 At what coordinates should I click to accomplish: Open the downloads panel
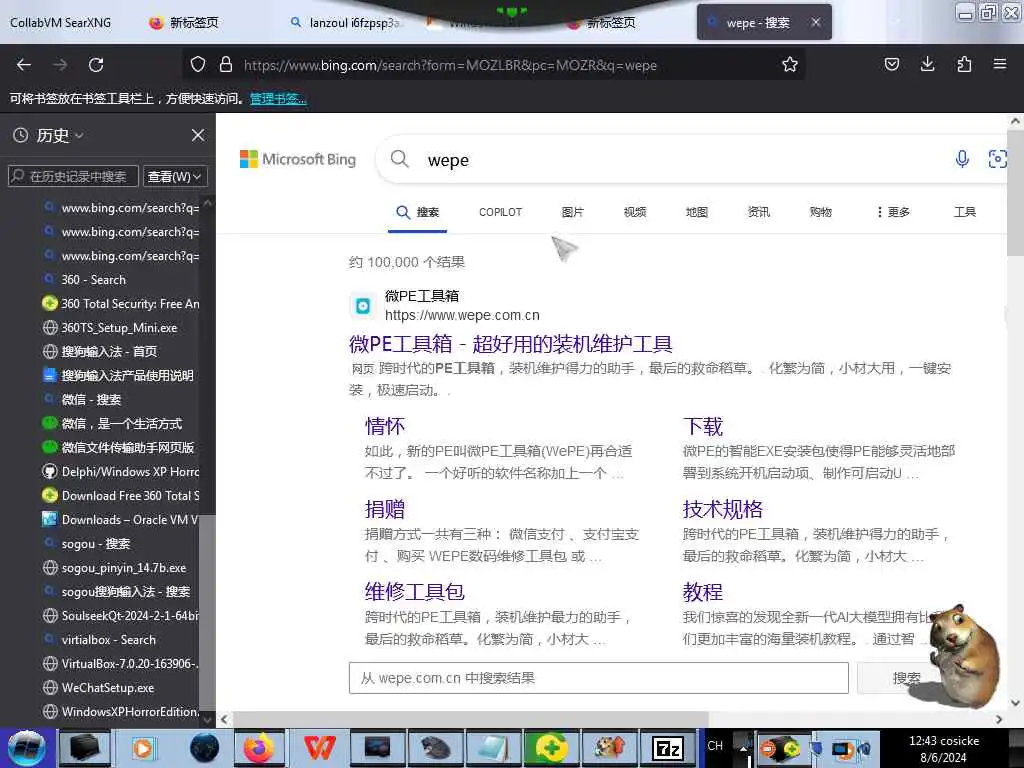coord(927,64)
